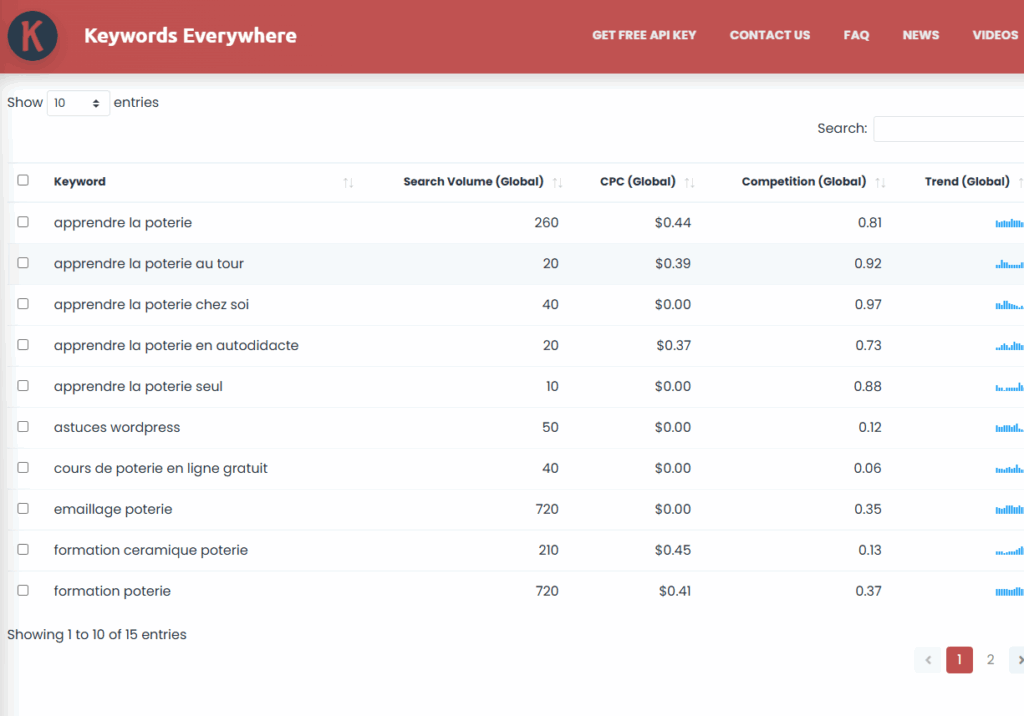View trend chart for apprendre la poterie
The height and width of the screenshot is (716, 1024).
pos(1009,223)
